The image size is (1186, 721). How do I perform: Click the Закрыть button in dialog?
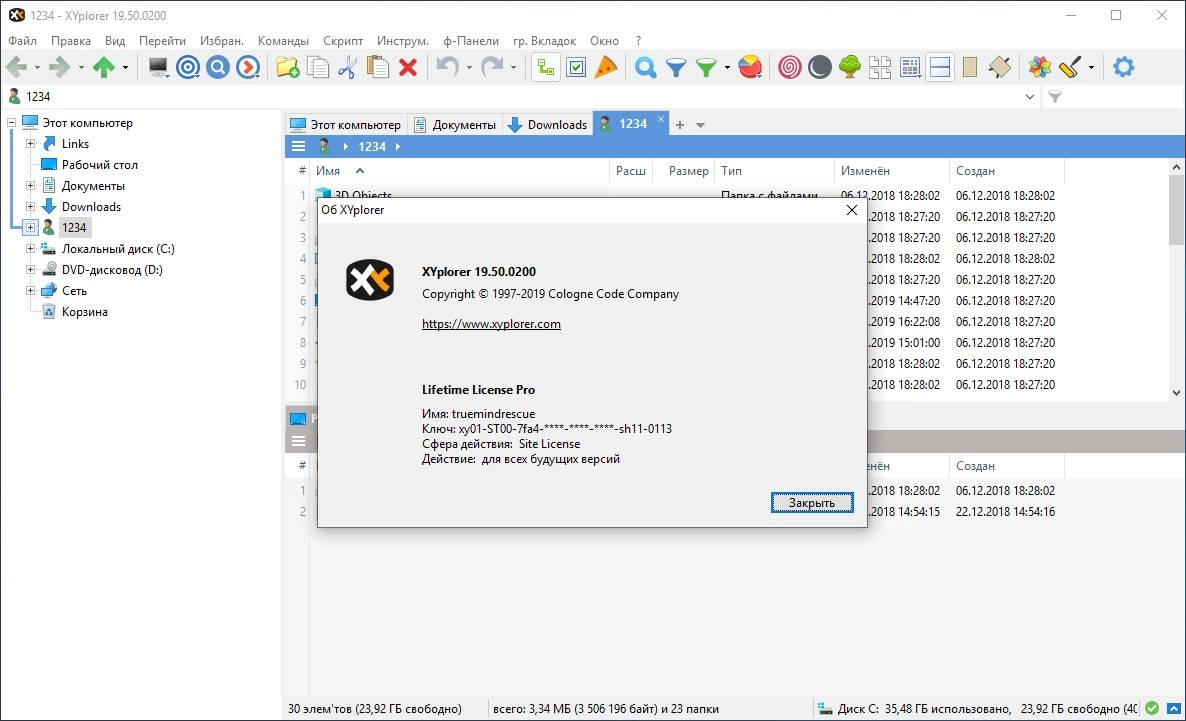point(812,502)
